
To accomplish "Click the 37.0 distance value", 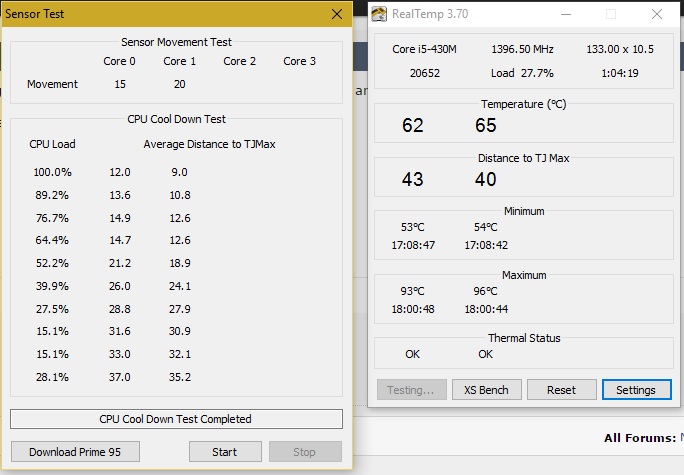I will [120, 377].
